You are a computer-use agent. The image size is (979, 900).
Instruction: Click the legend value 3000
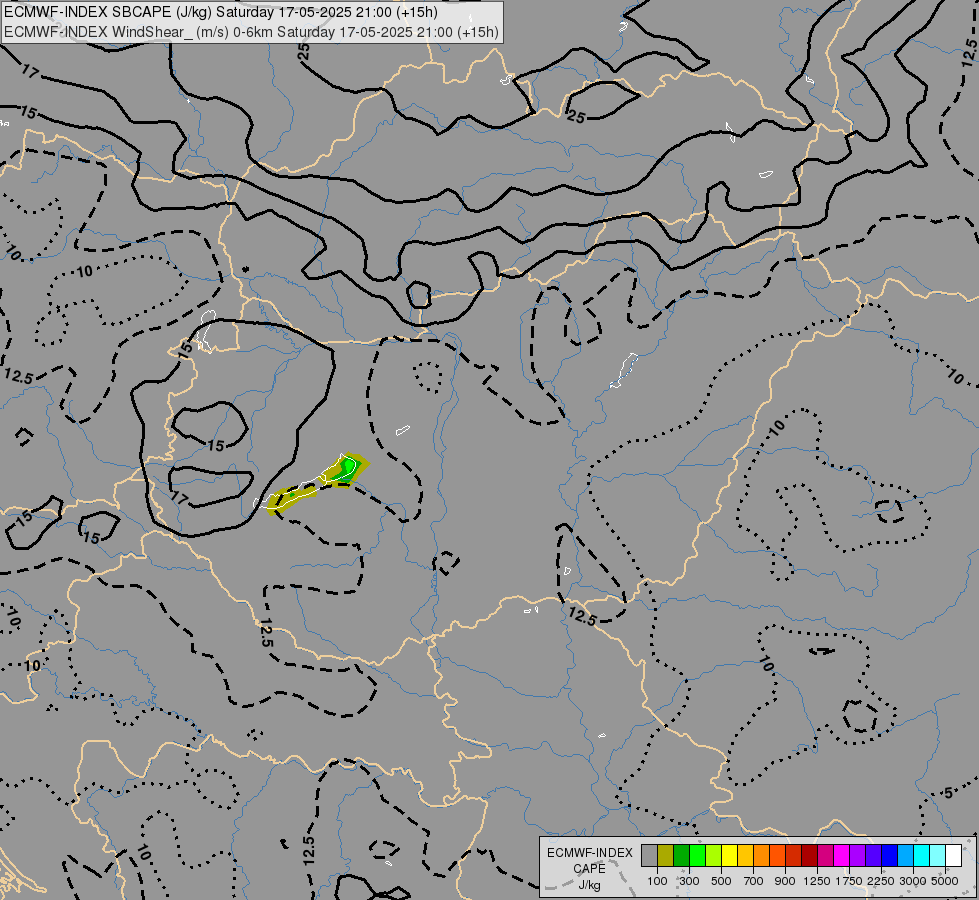pos(913,881)
